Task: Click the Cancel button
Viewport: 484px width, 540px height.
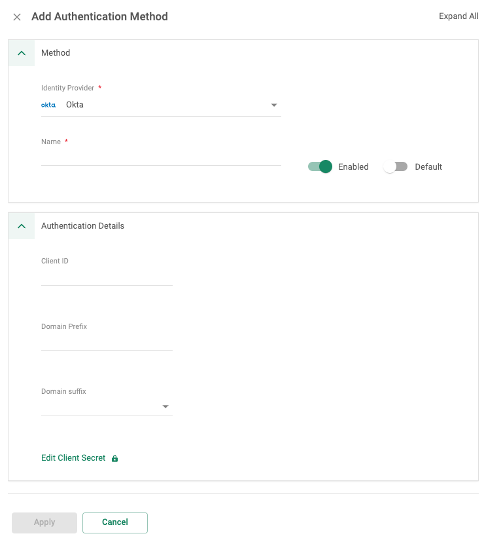Action: pyautogui.click(x=115, y=522)
